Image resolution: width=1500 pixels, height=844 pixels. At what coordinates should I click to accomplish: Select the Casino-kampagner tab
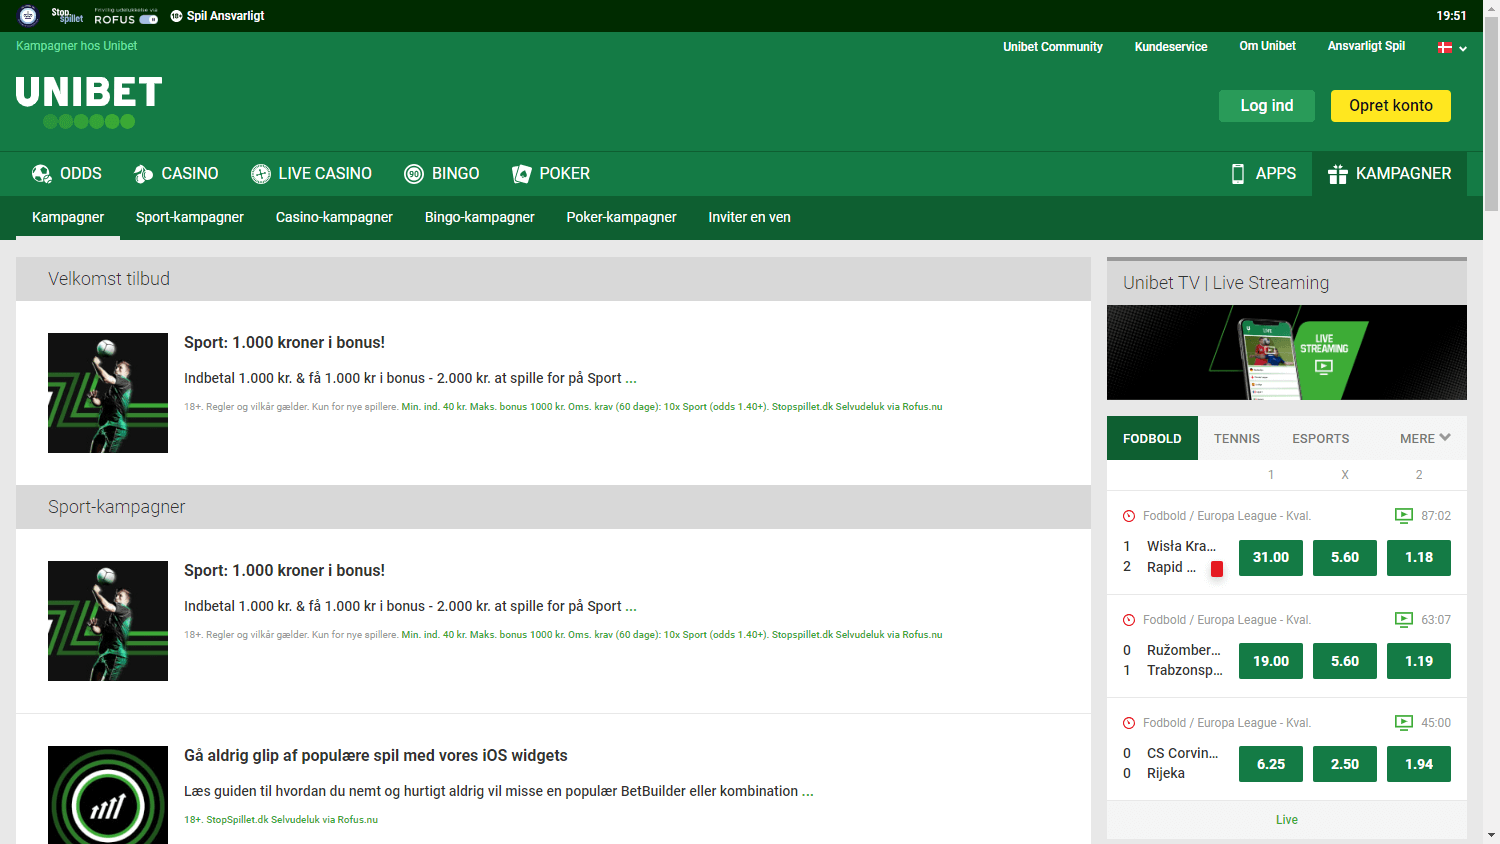click(x=334, y=217)
